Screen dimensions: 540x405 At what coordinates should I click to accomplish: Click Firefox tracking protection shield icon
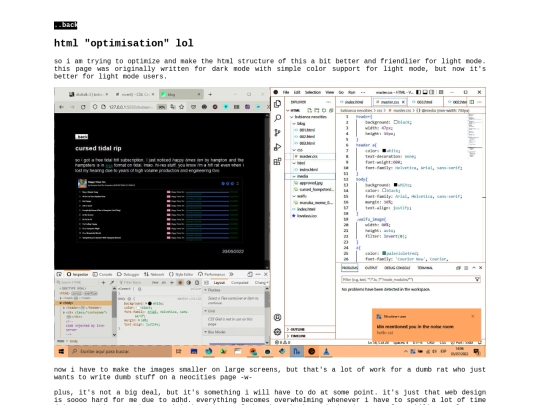(95, 107)
